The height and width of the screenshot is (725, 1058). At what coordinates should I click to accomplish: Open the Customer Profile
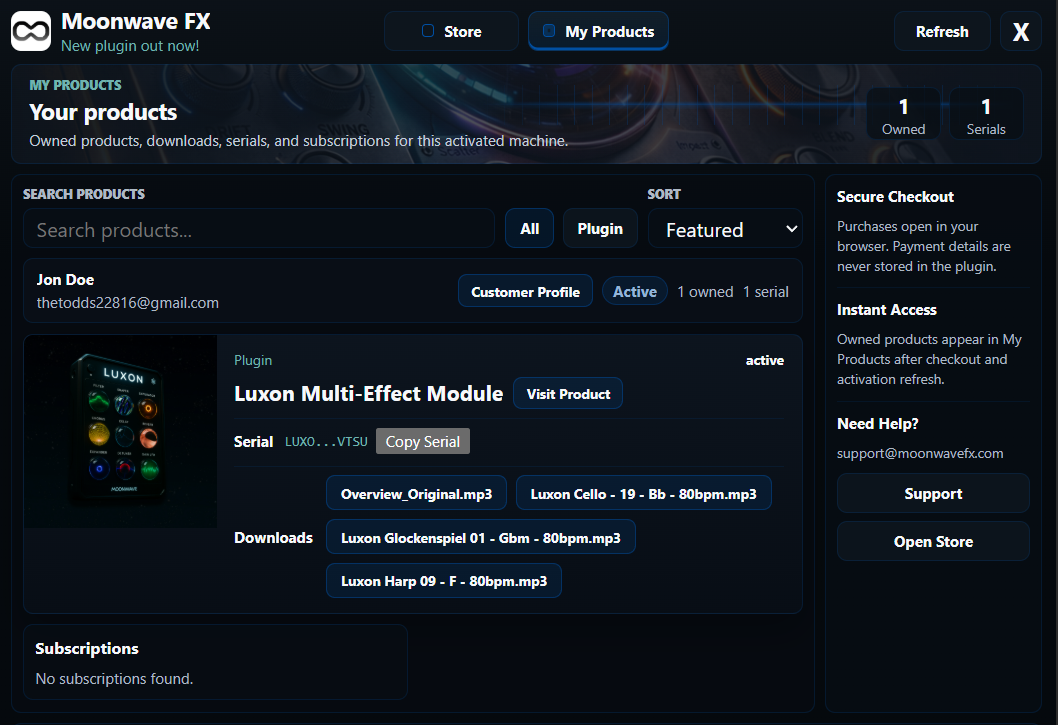point(526,292)
